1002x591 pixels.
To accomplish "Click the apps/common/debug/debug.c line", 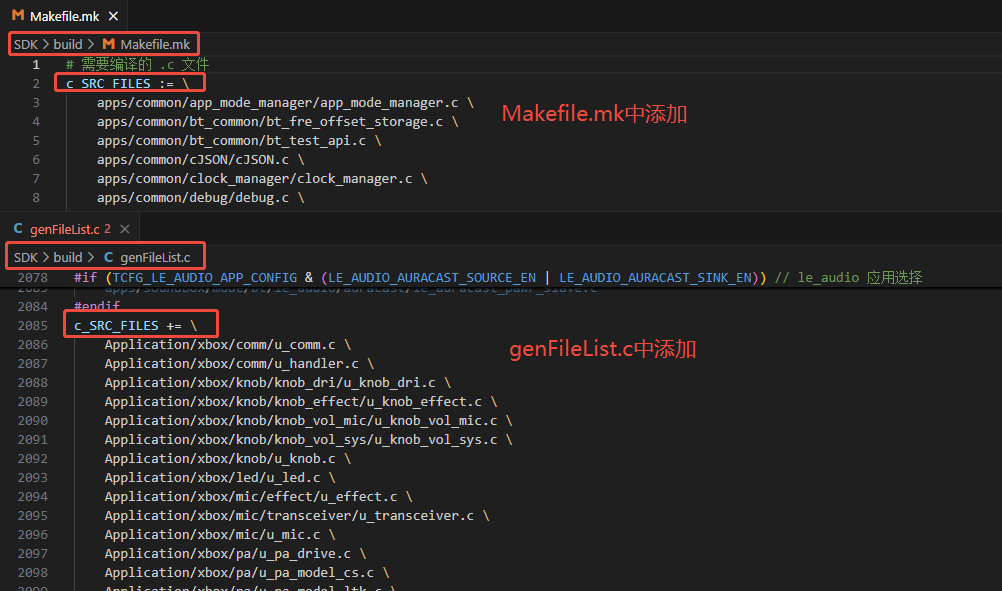I will tap(201, 198).
